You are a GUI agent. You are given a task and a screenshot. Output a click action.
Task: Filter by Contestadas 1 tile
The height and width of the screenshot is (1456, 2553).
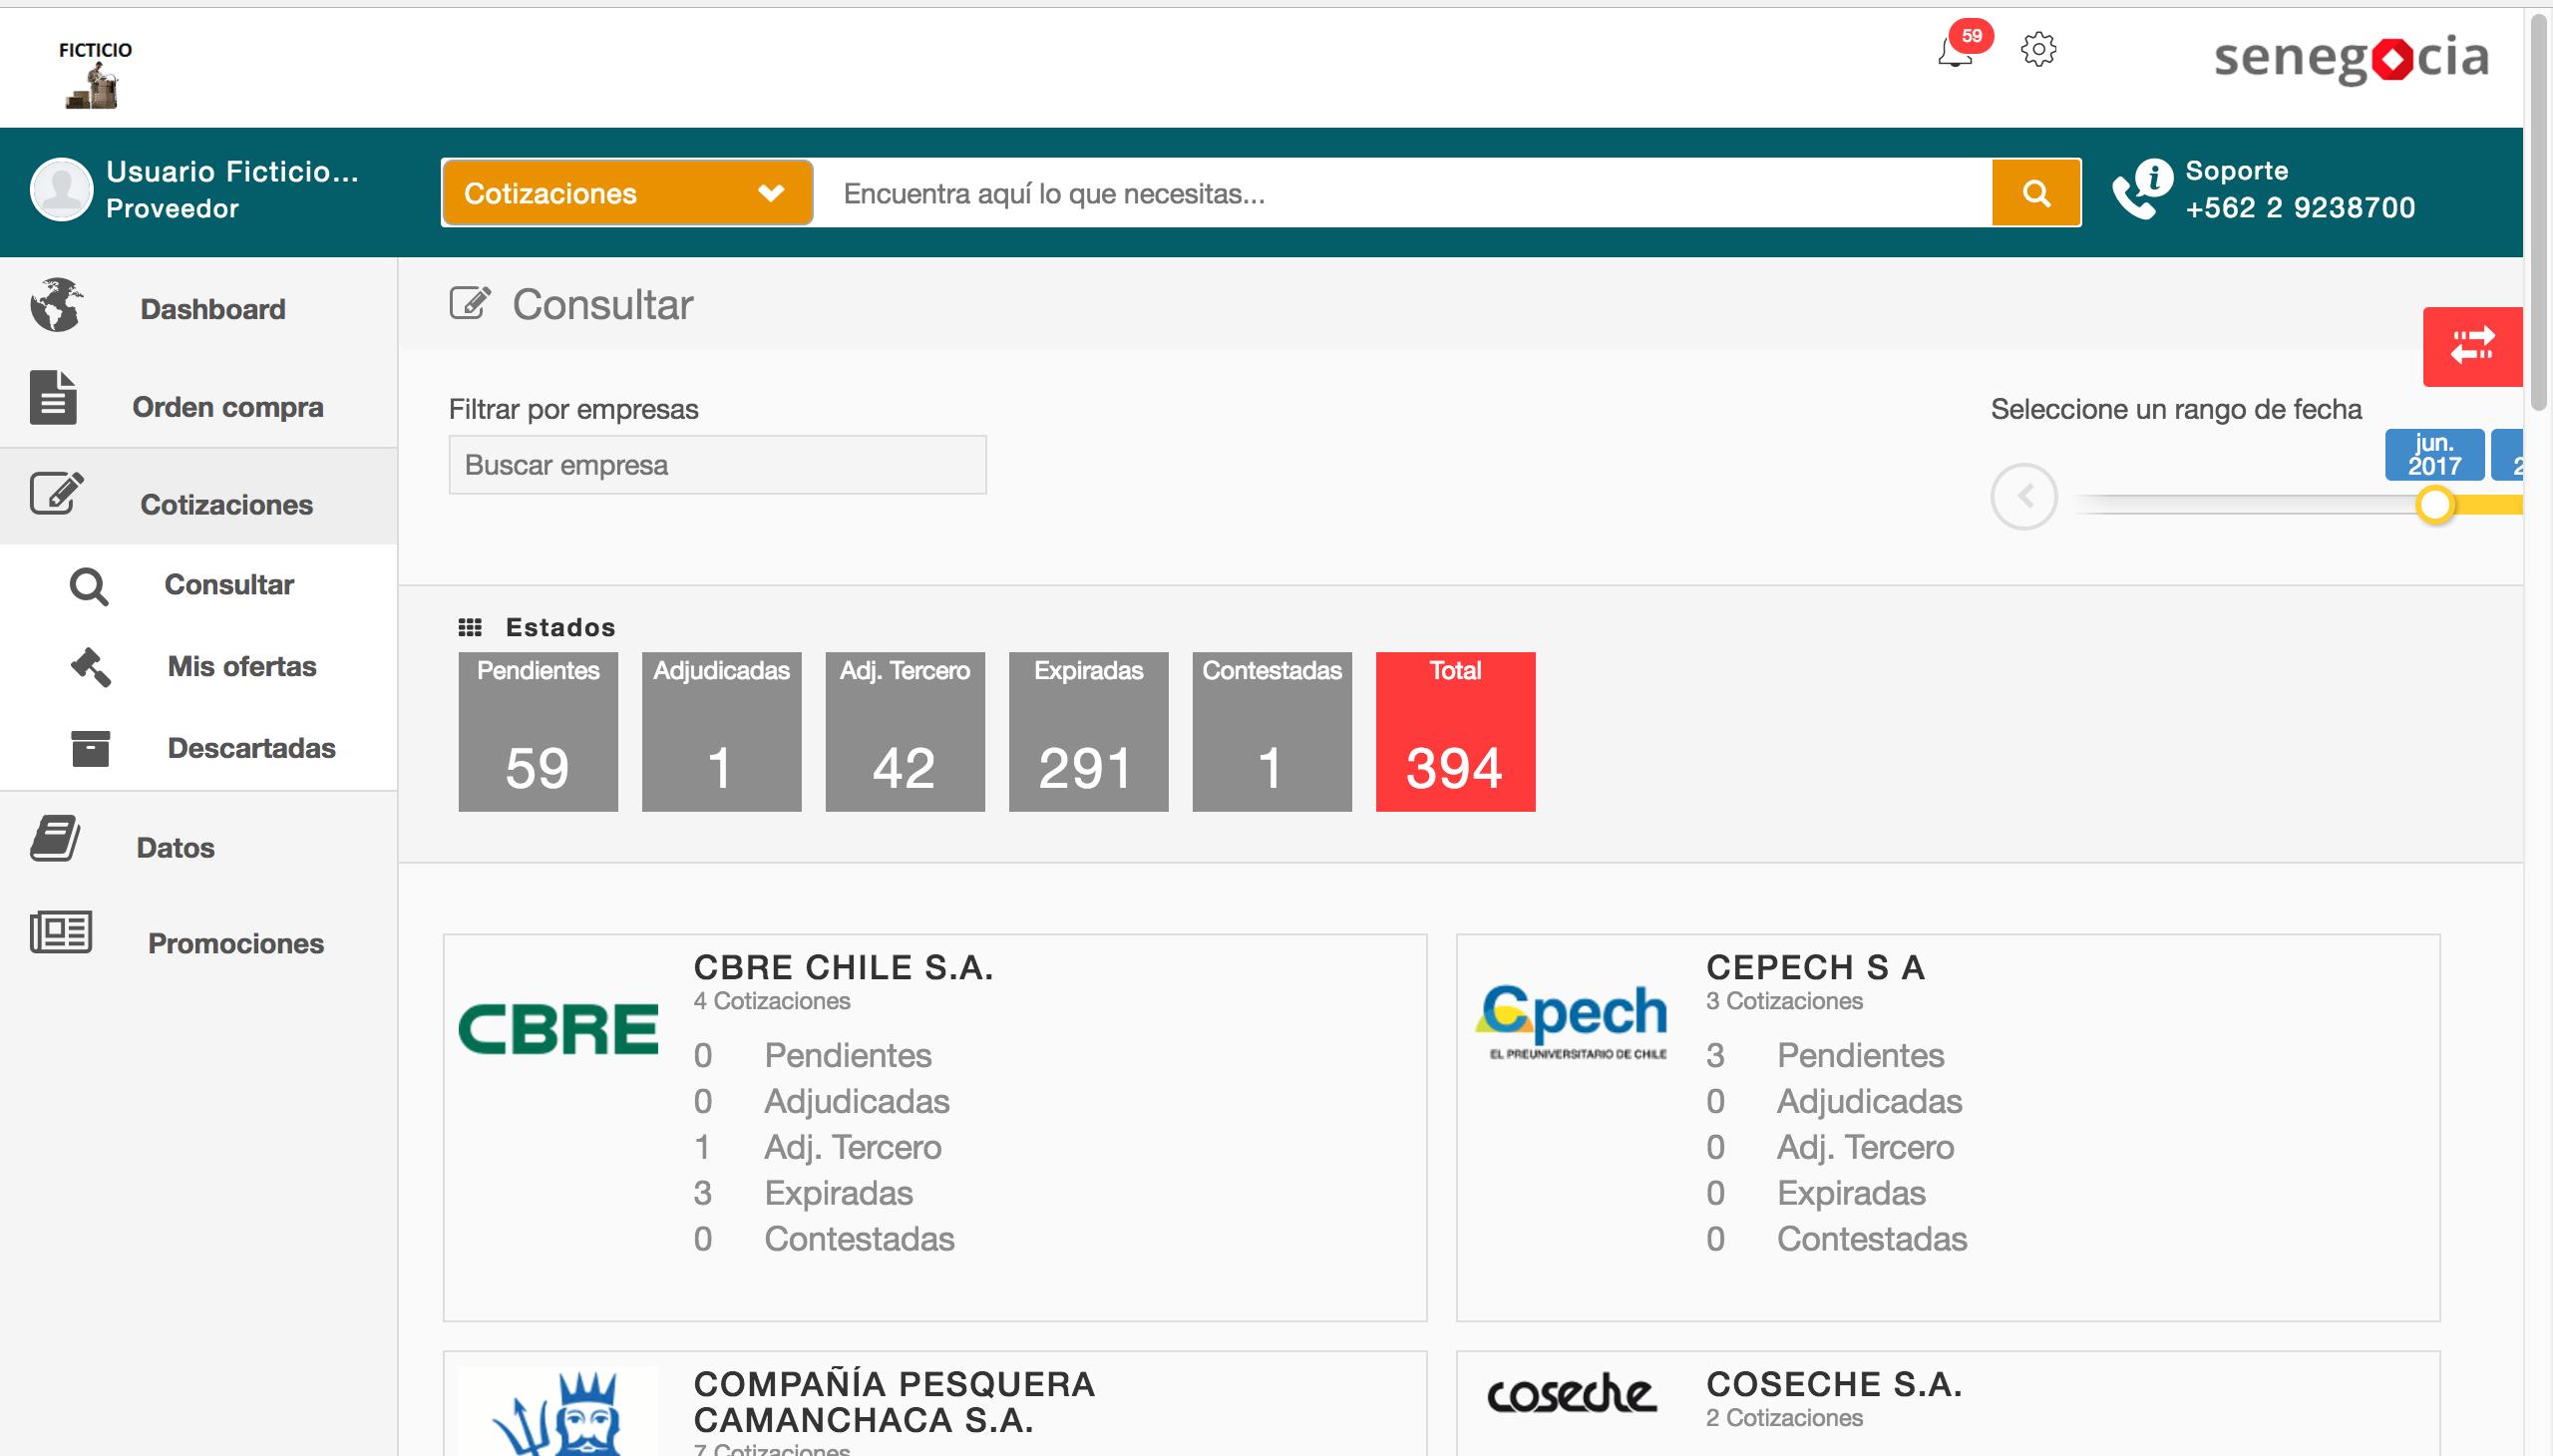coord(1272,732)
